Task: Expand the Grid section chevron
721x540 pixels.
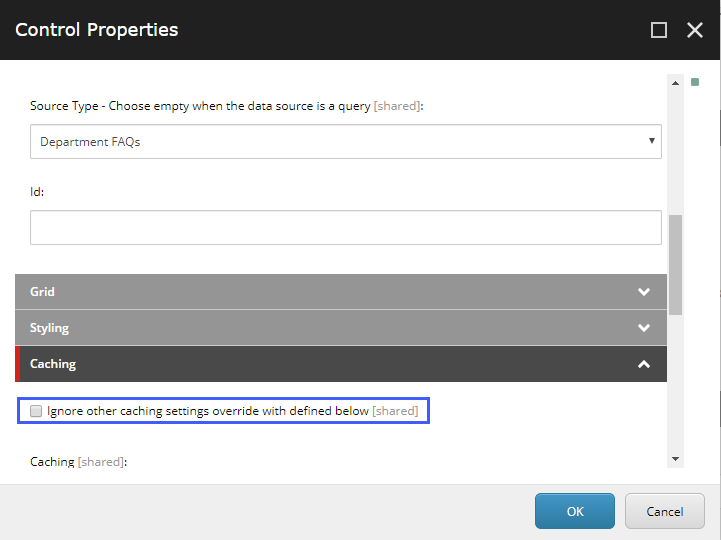Action: click(644, 292)
